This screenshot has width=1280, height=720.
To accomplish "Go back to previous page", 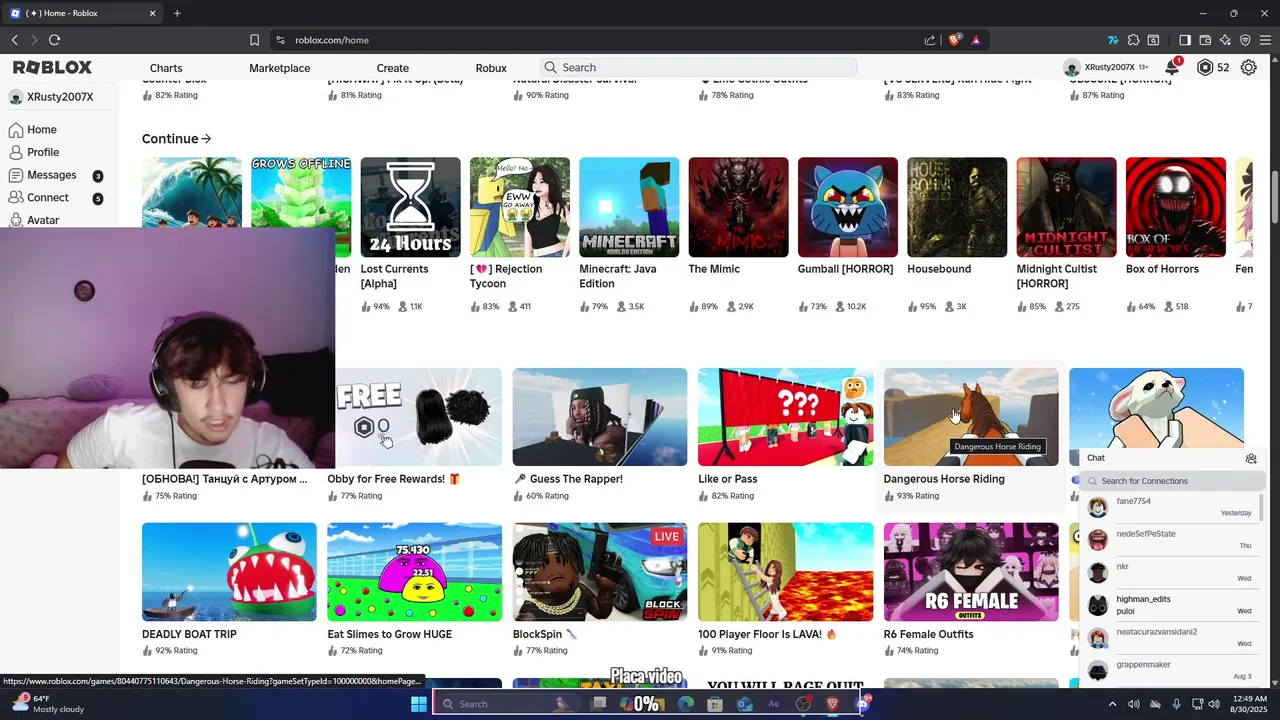I will [x=15, y=40].
